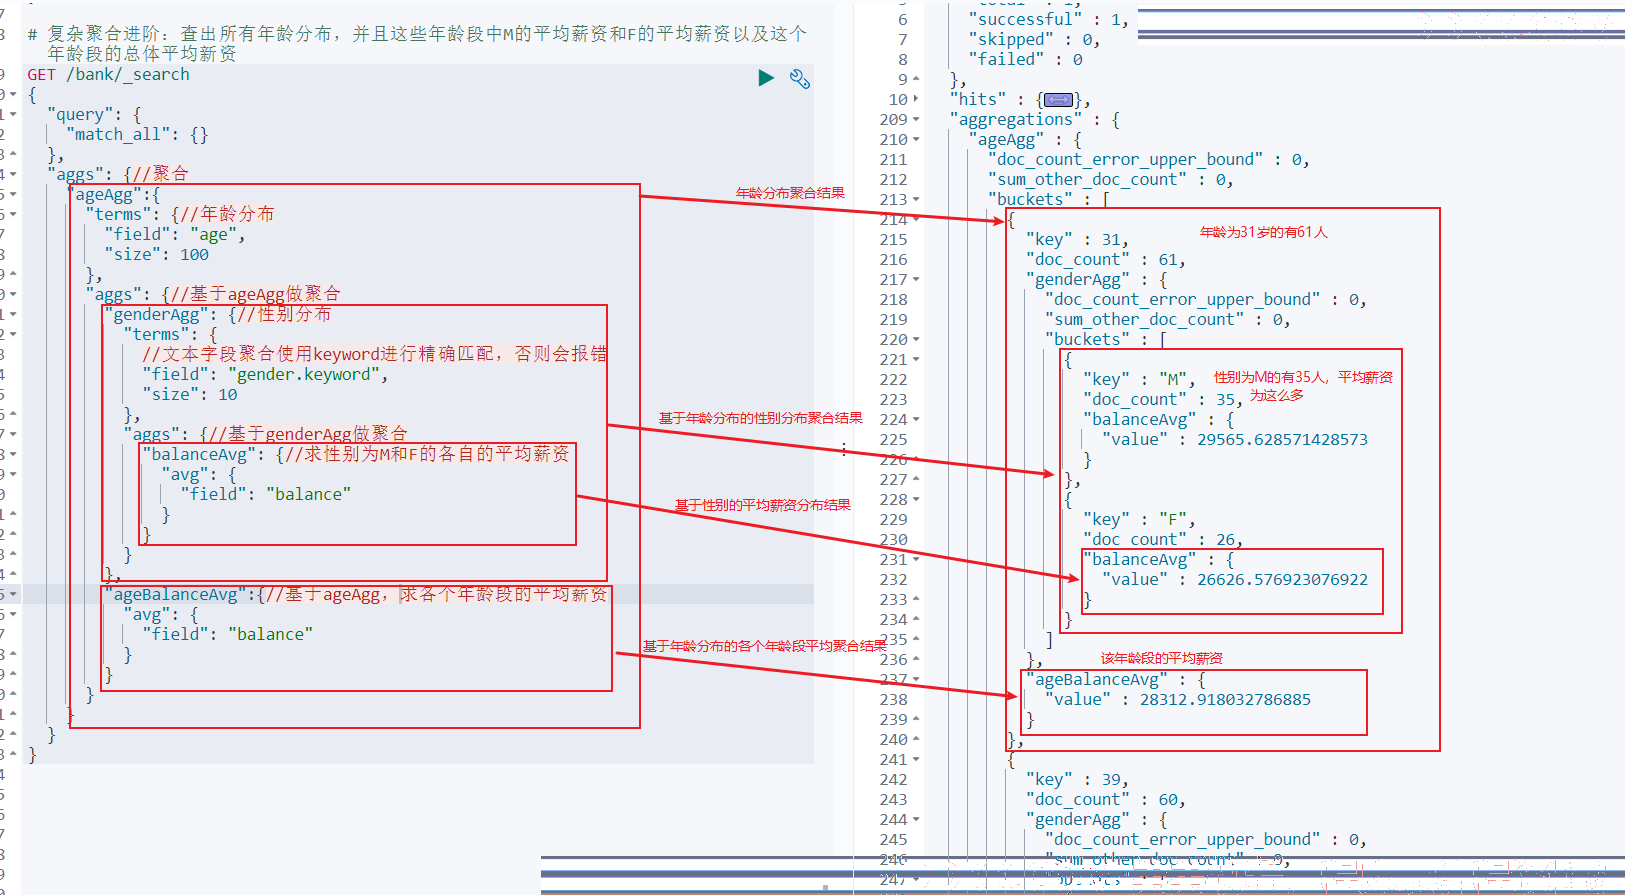
Task: Click the "size": 100 line
Action: coord(156,254)
